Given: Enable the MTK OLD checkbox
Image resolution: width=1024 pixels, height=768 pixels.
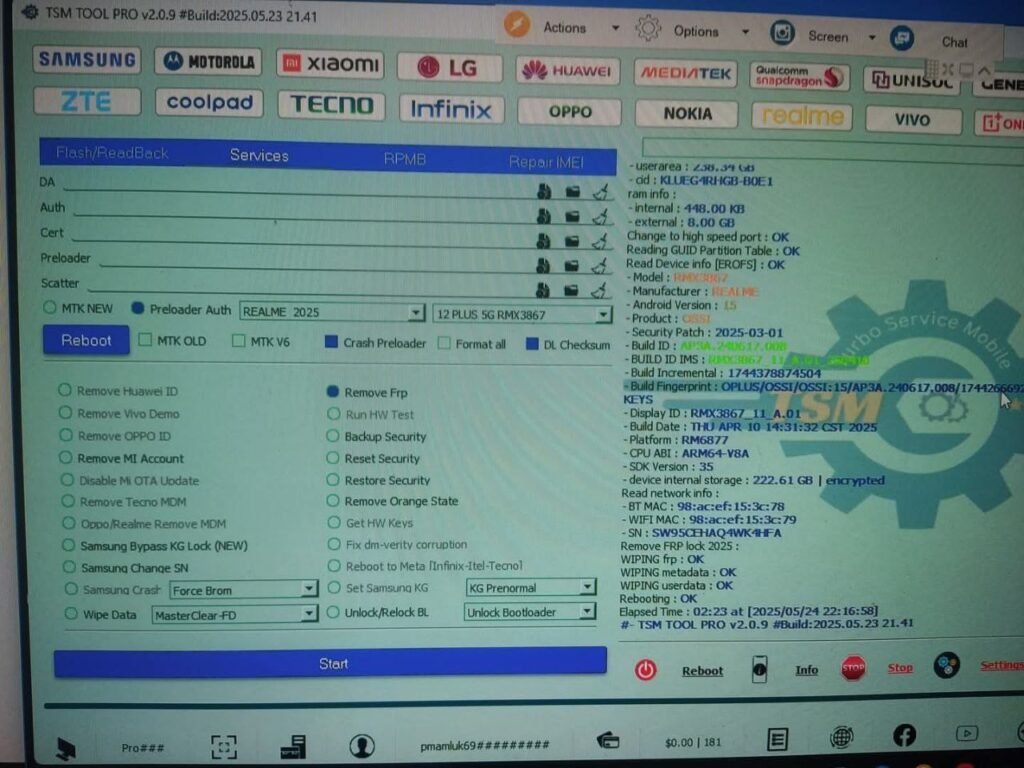Looking at the screenshot, I should [x=172, y=341].
